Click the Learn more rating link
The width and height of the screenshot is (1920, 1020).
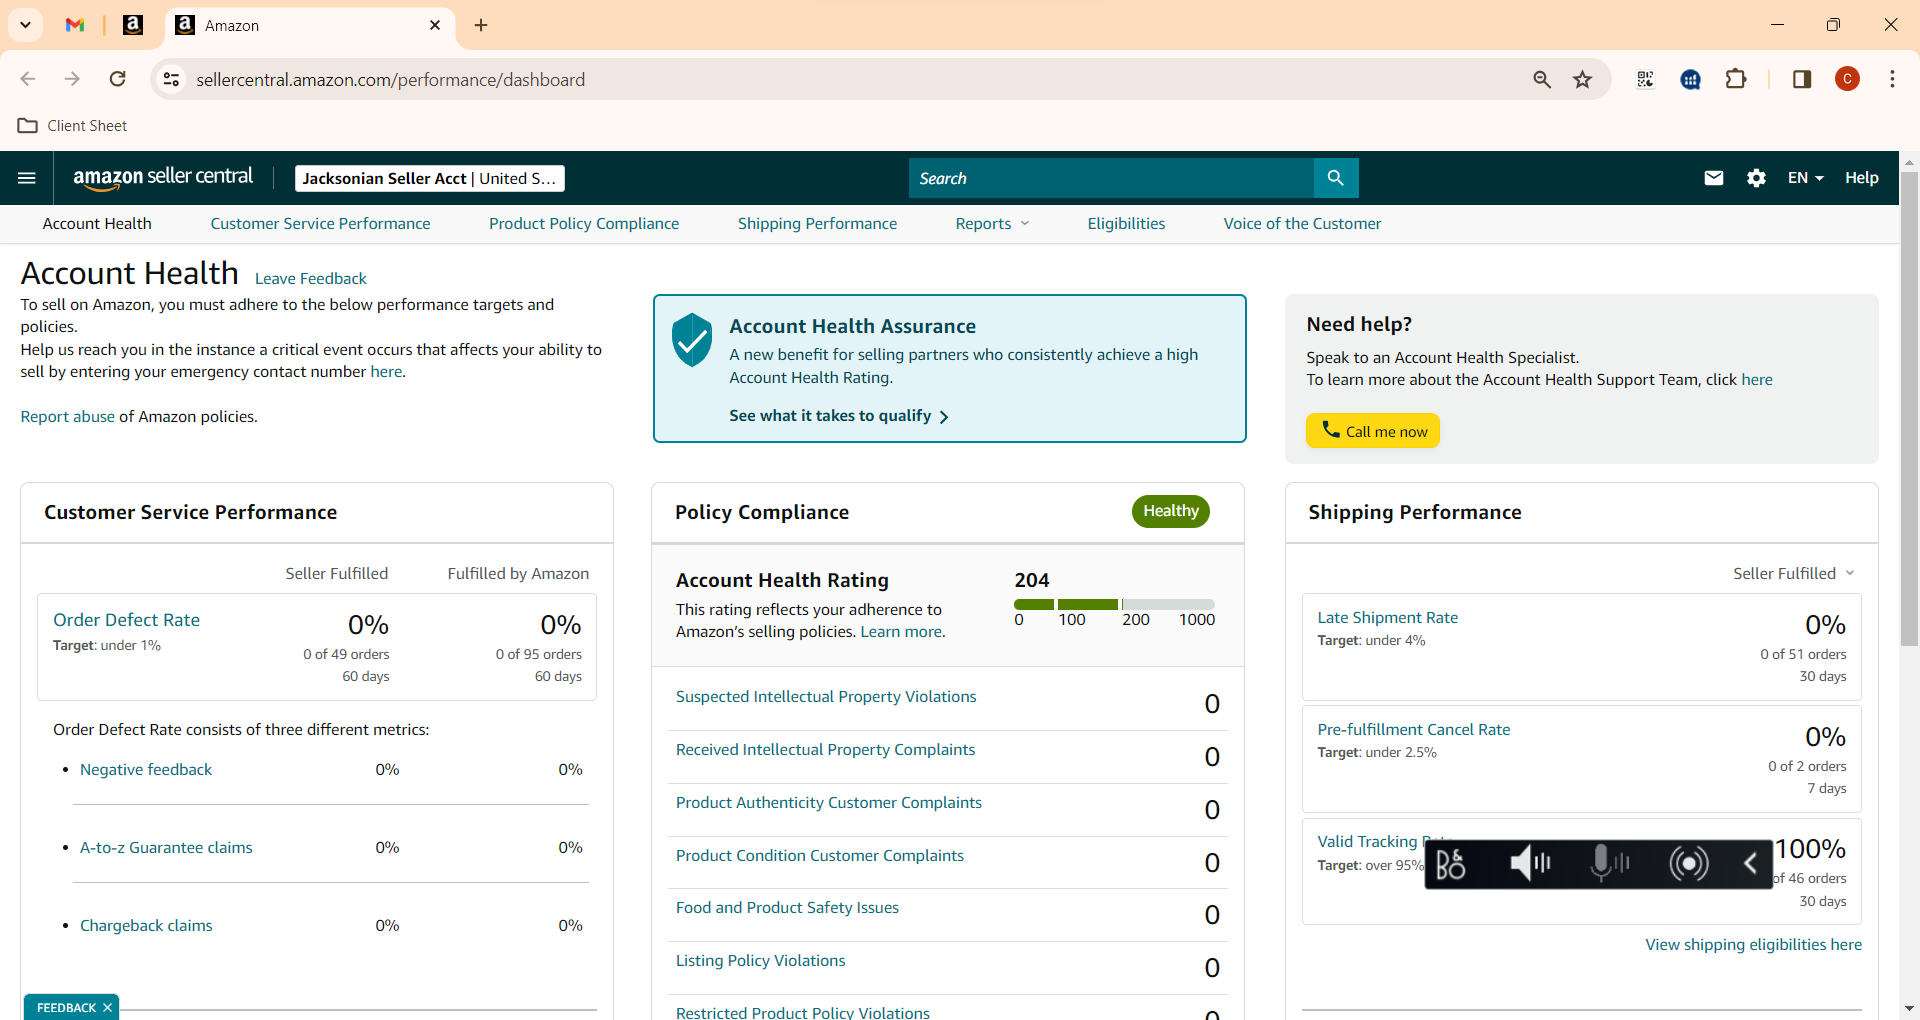pos(902,632)
